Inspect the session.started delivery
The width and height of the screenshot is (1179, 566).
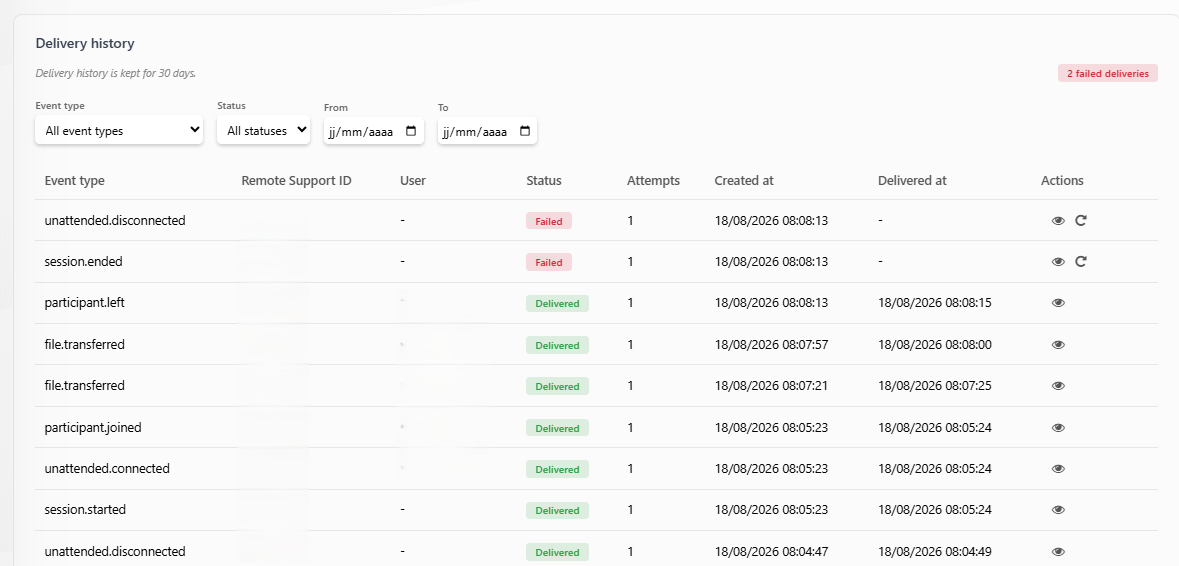(1058, 510)
